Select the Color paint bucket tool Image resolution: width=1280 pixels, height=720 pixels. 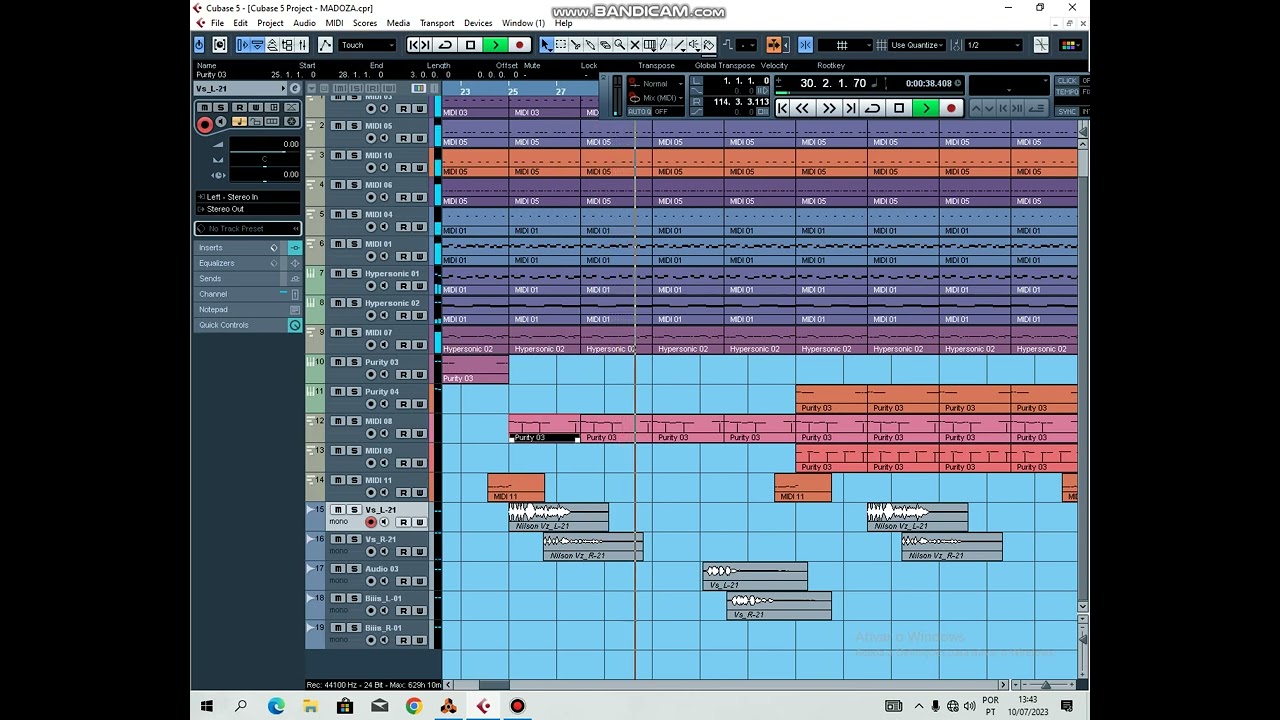point(708,45)
